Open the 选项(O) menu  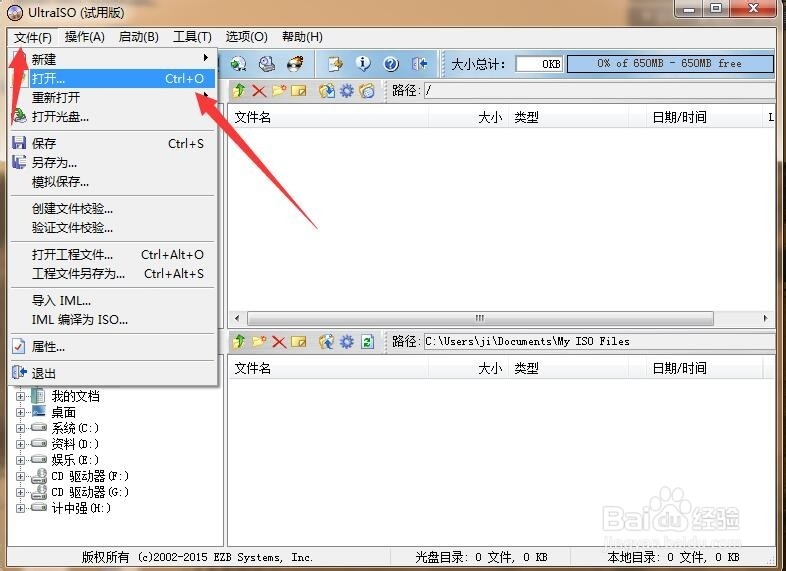[x=246, y=37]
